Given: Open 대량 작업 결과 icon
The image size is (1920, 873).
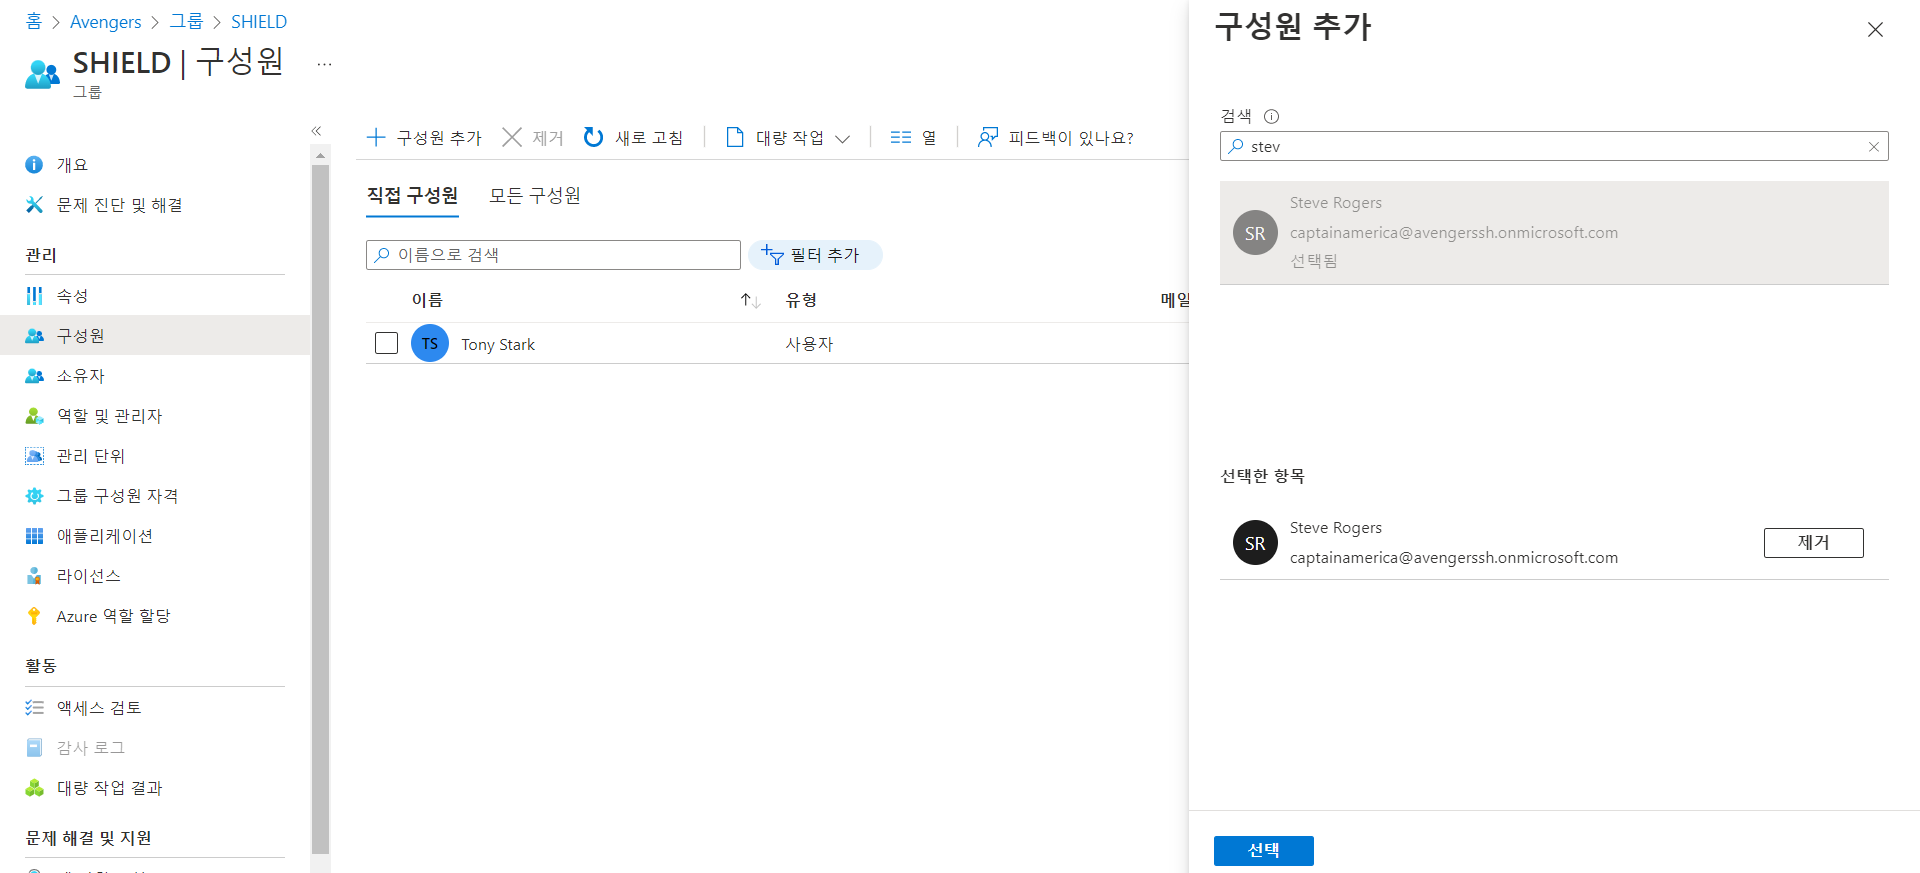Looking at the screenshot, I should click(34, 788).
